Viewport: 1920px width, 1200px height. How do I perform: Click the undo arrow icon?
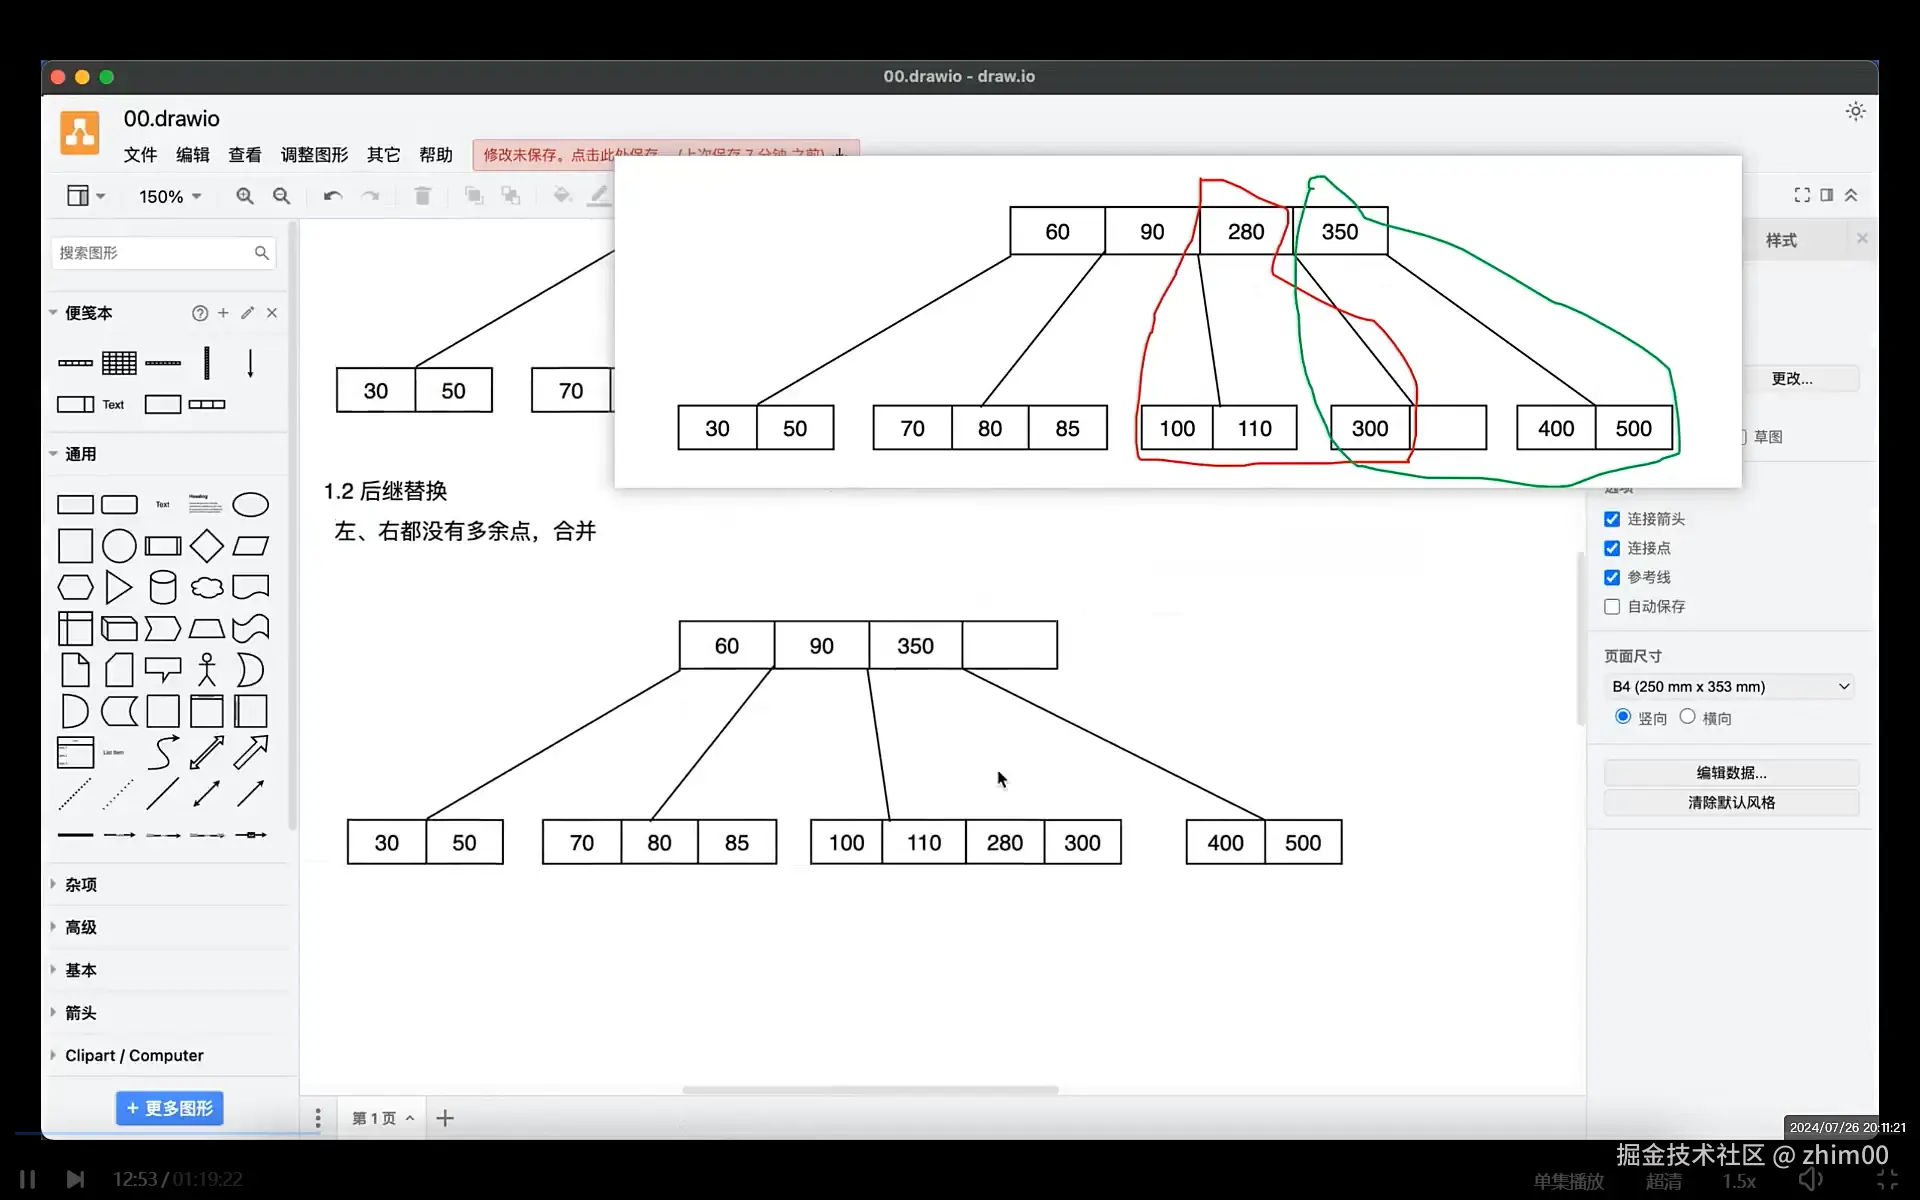click(332, 196)
